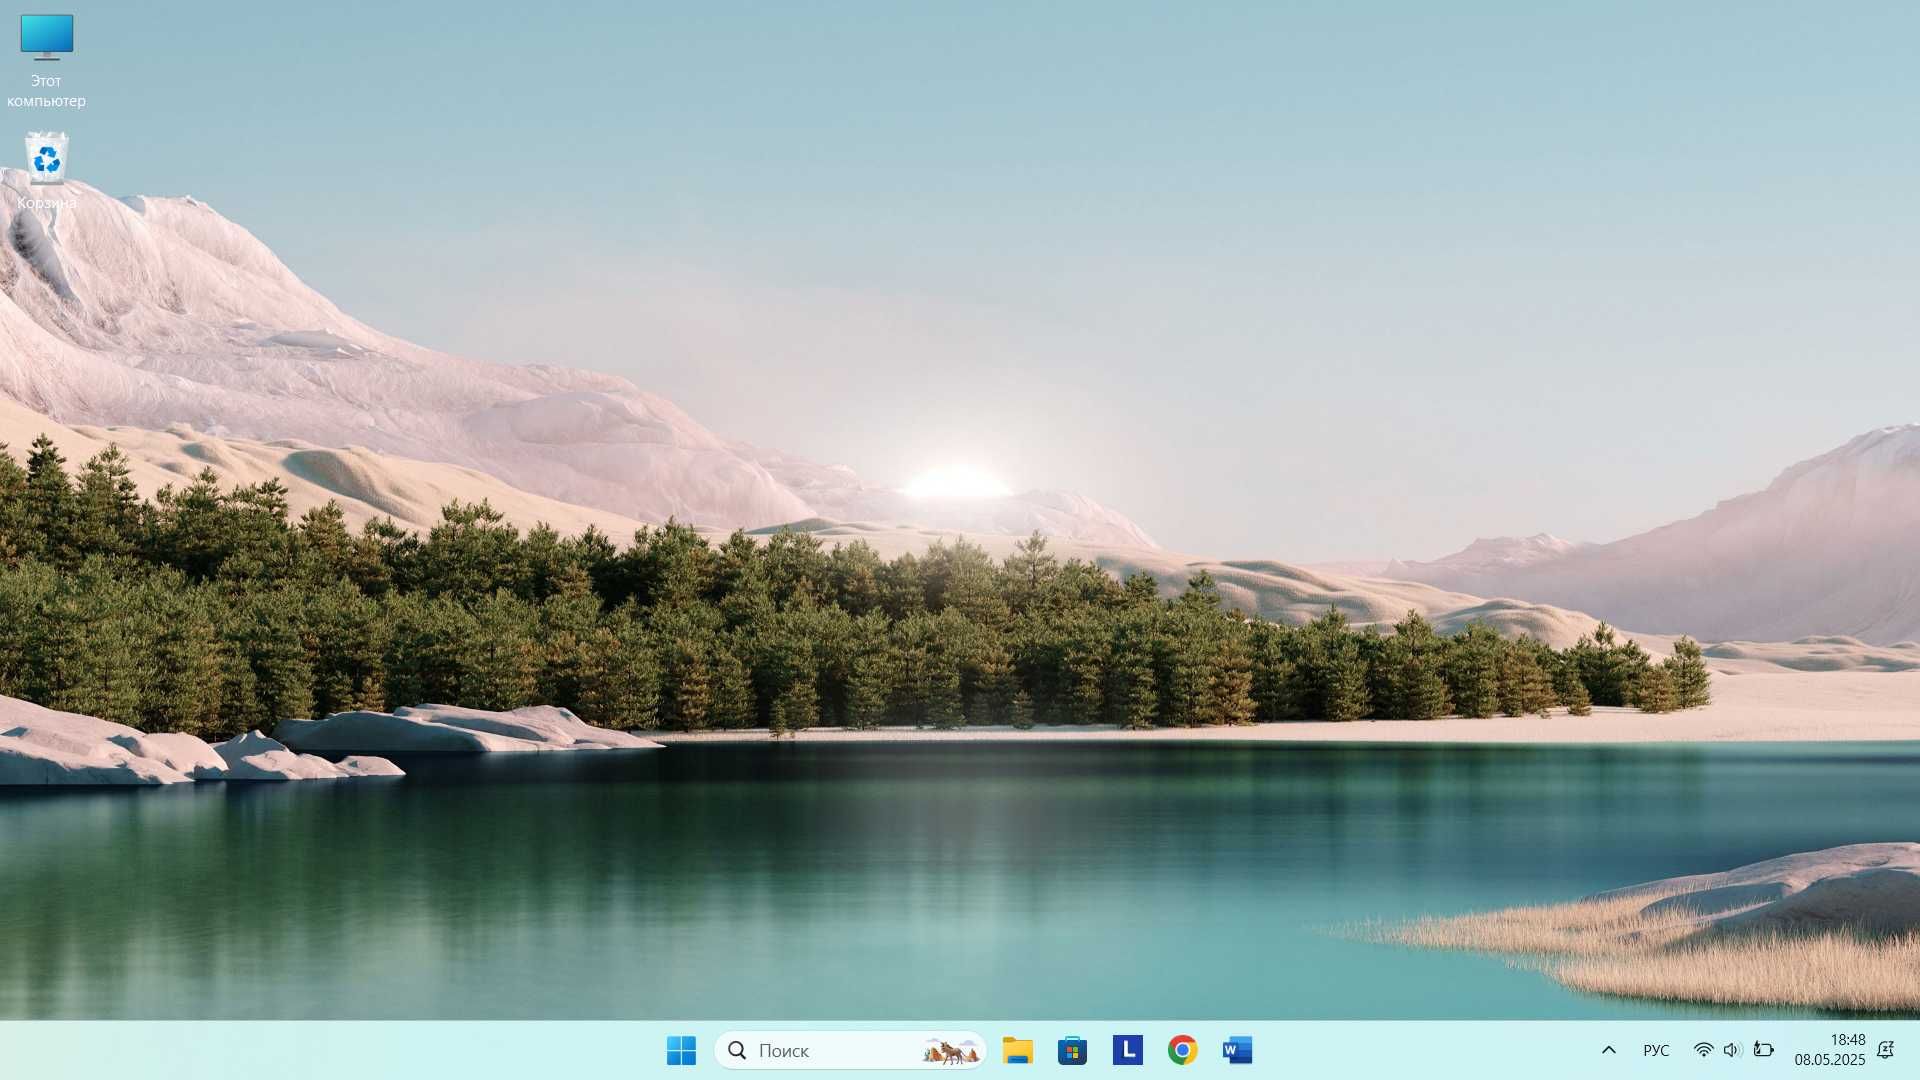Open Microsoft Word from the taskbar
Viewport: 1920px width, 1080px height.
coord(1237,1050)
